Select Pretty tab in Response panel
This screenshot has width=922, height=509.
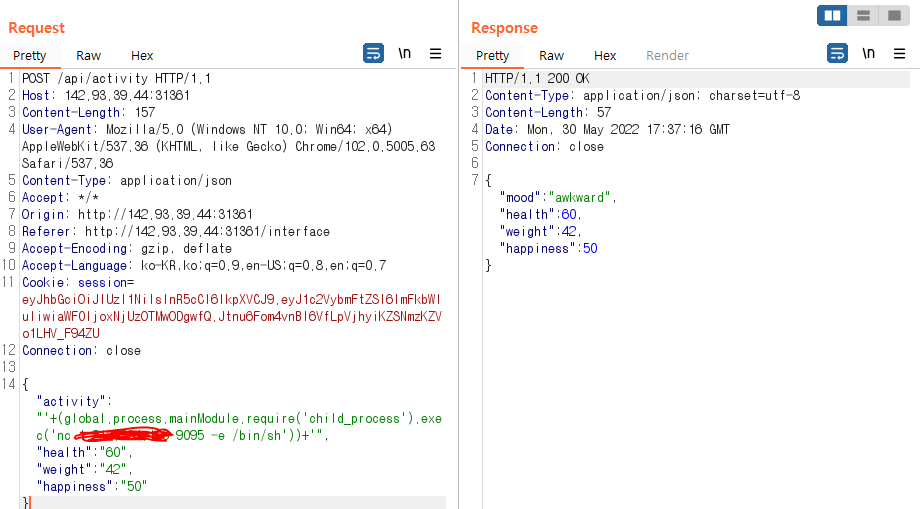[x=492, y=56]
